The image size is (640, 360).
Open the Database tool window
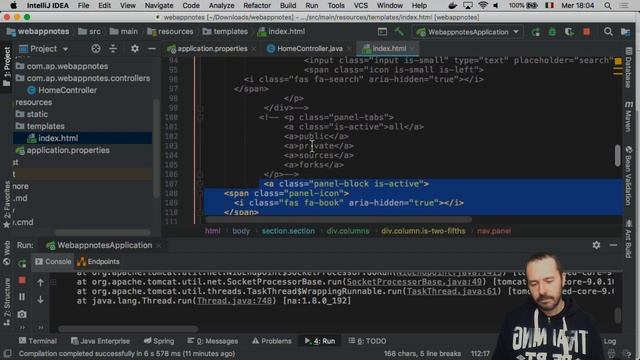click(x=629, y=68)
